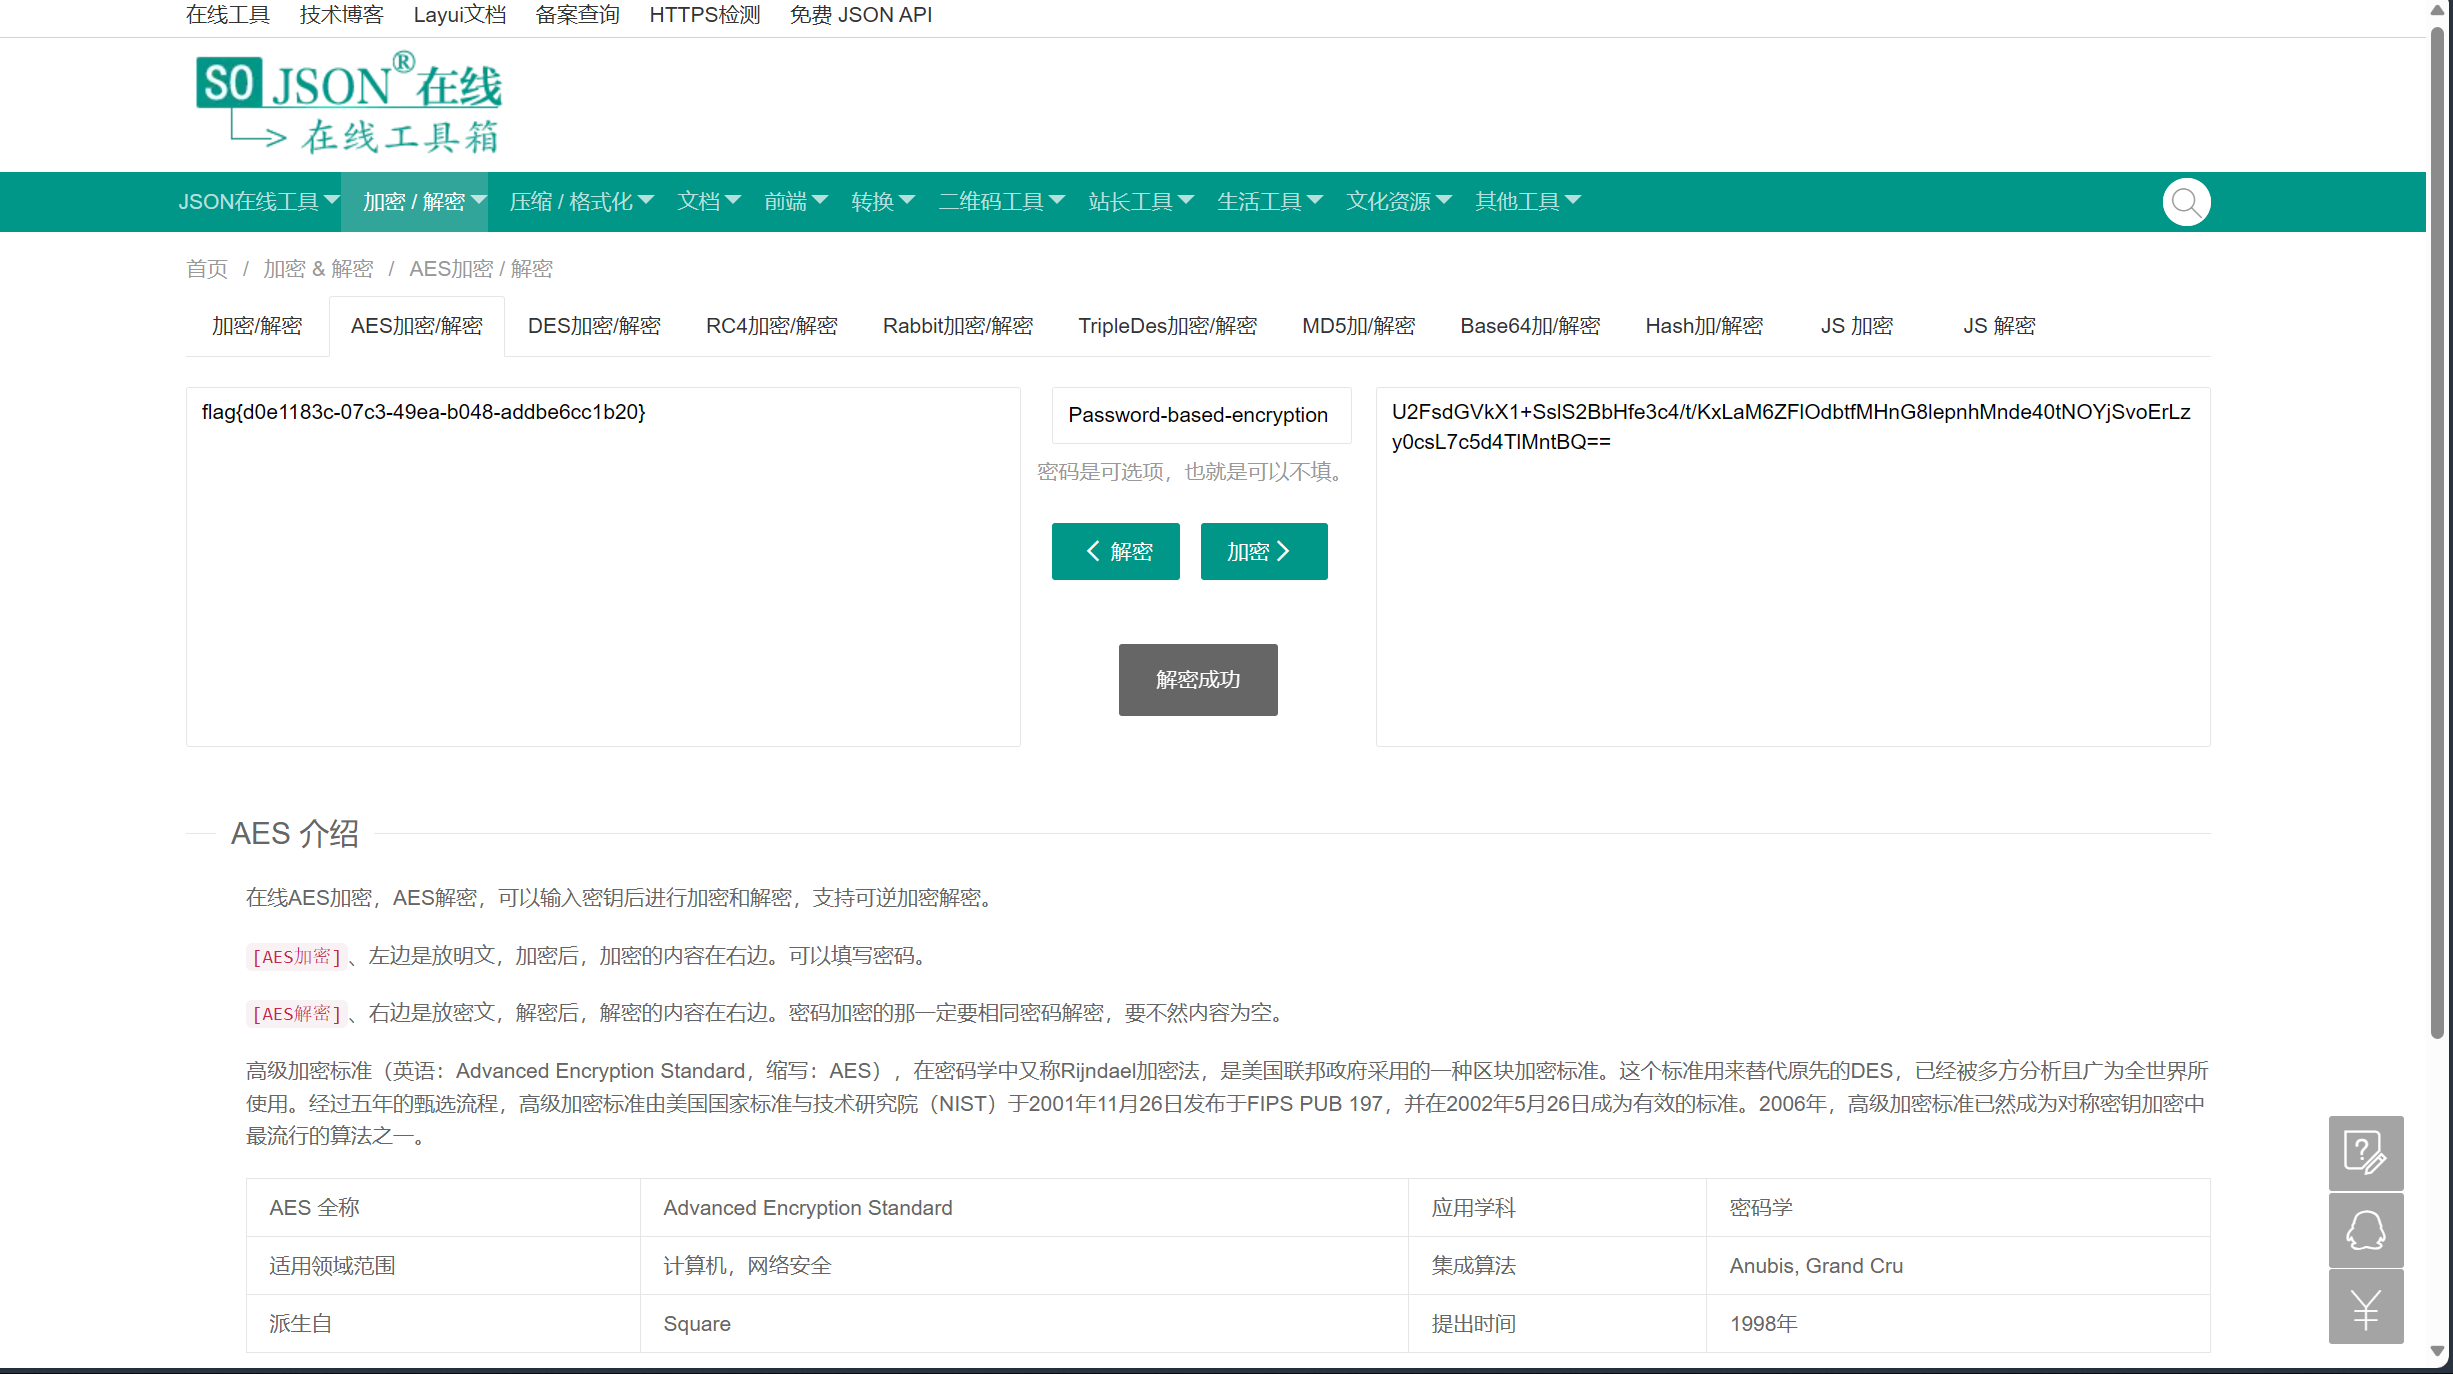2453x1374 pixels.
Task: Open the feedback help icon
Action: (2365, 1153)
